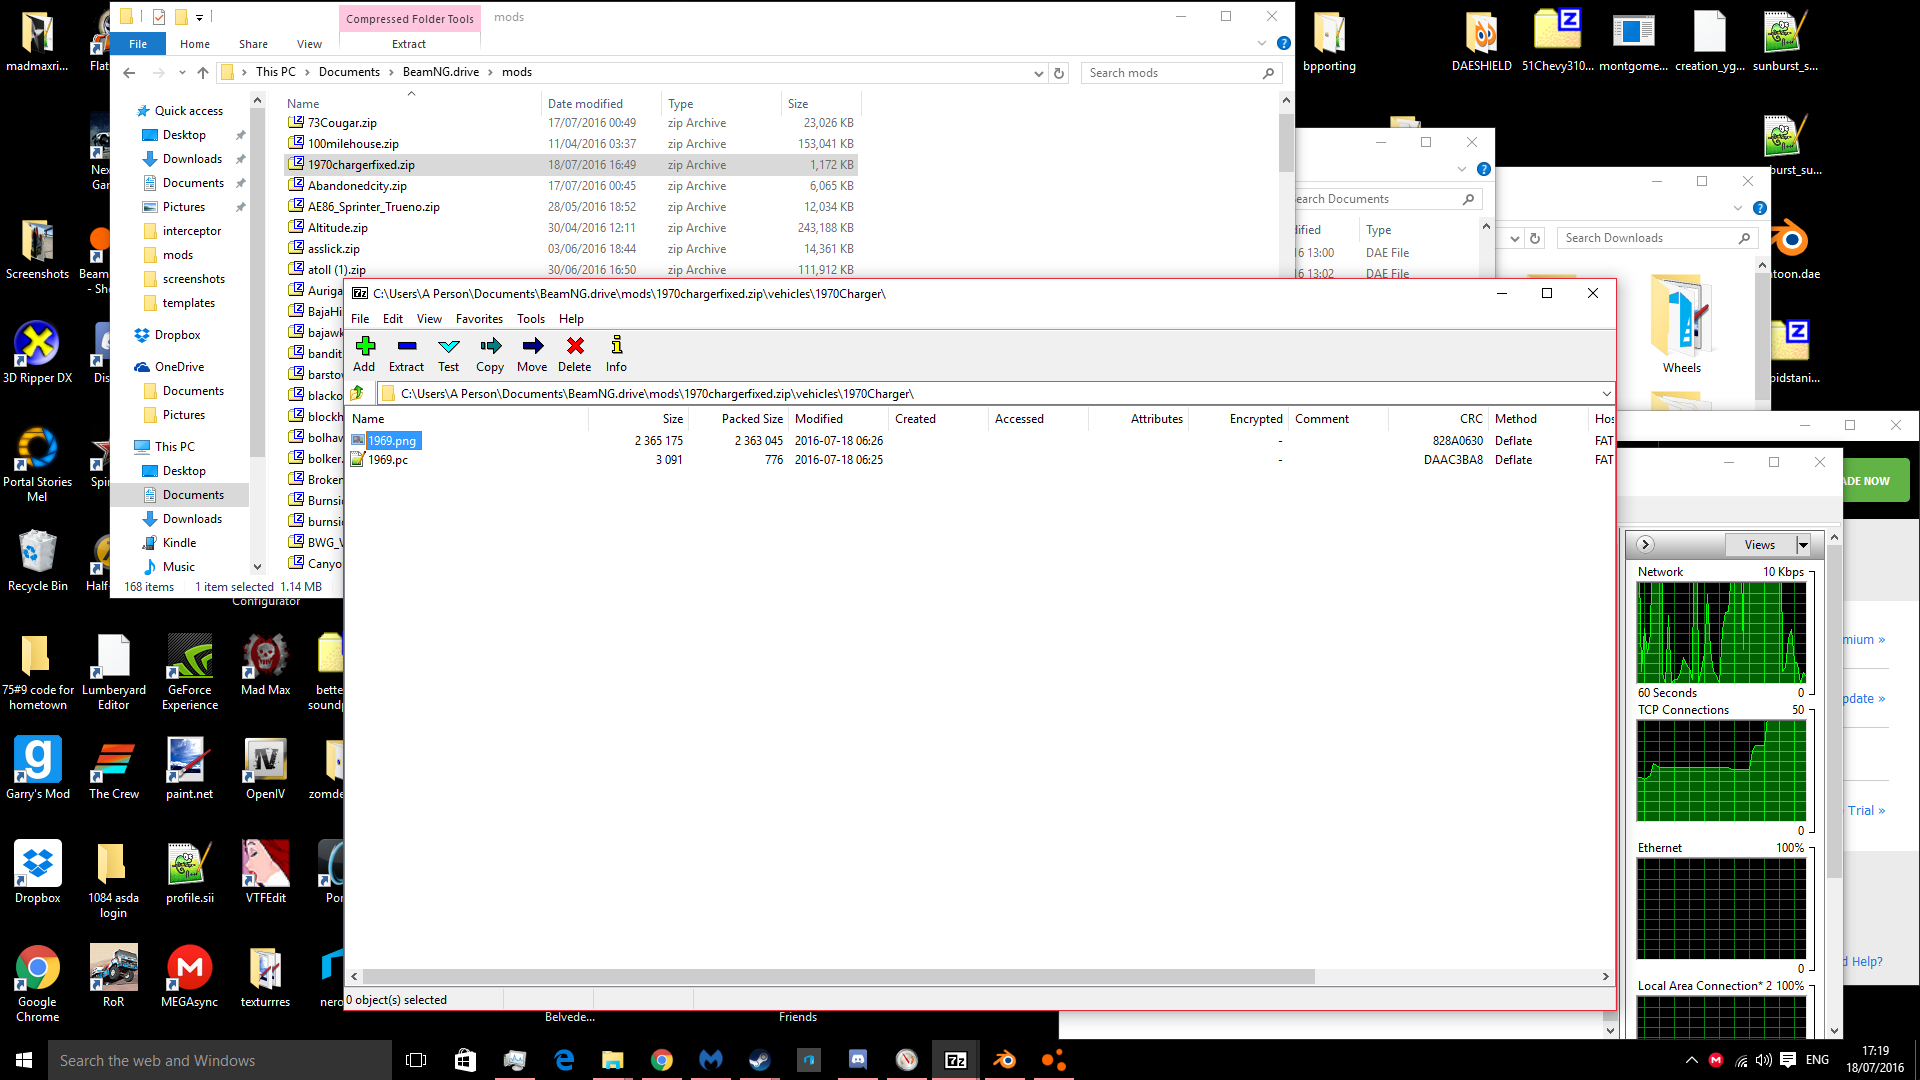
Task: Open the Views dropdown arrow
Action: [x=1803, y=545]
